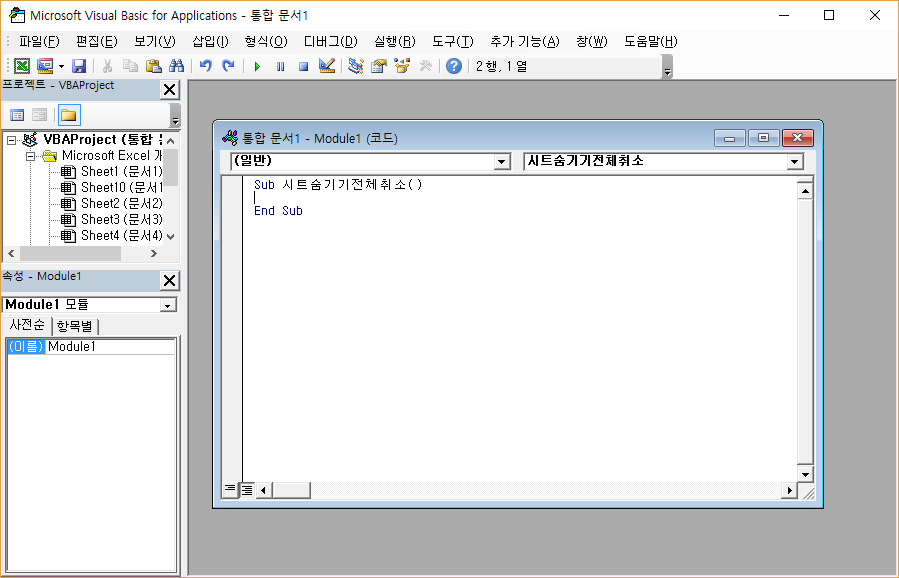899x578 pixels.
Task: Switch to the 항목별 tab
Action: 75,326
